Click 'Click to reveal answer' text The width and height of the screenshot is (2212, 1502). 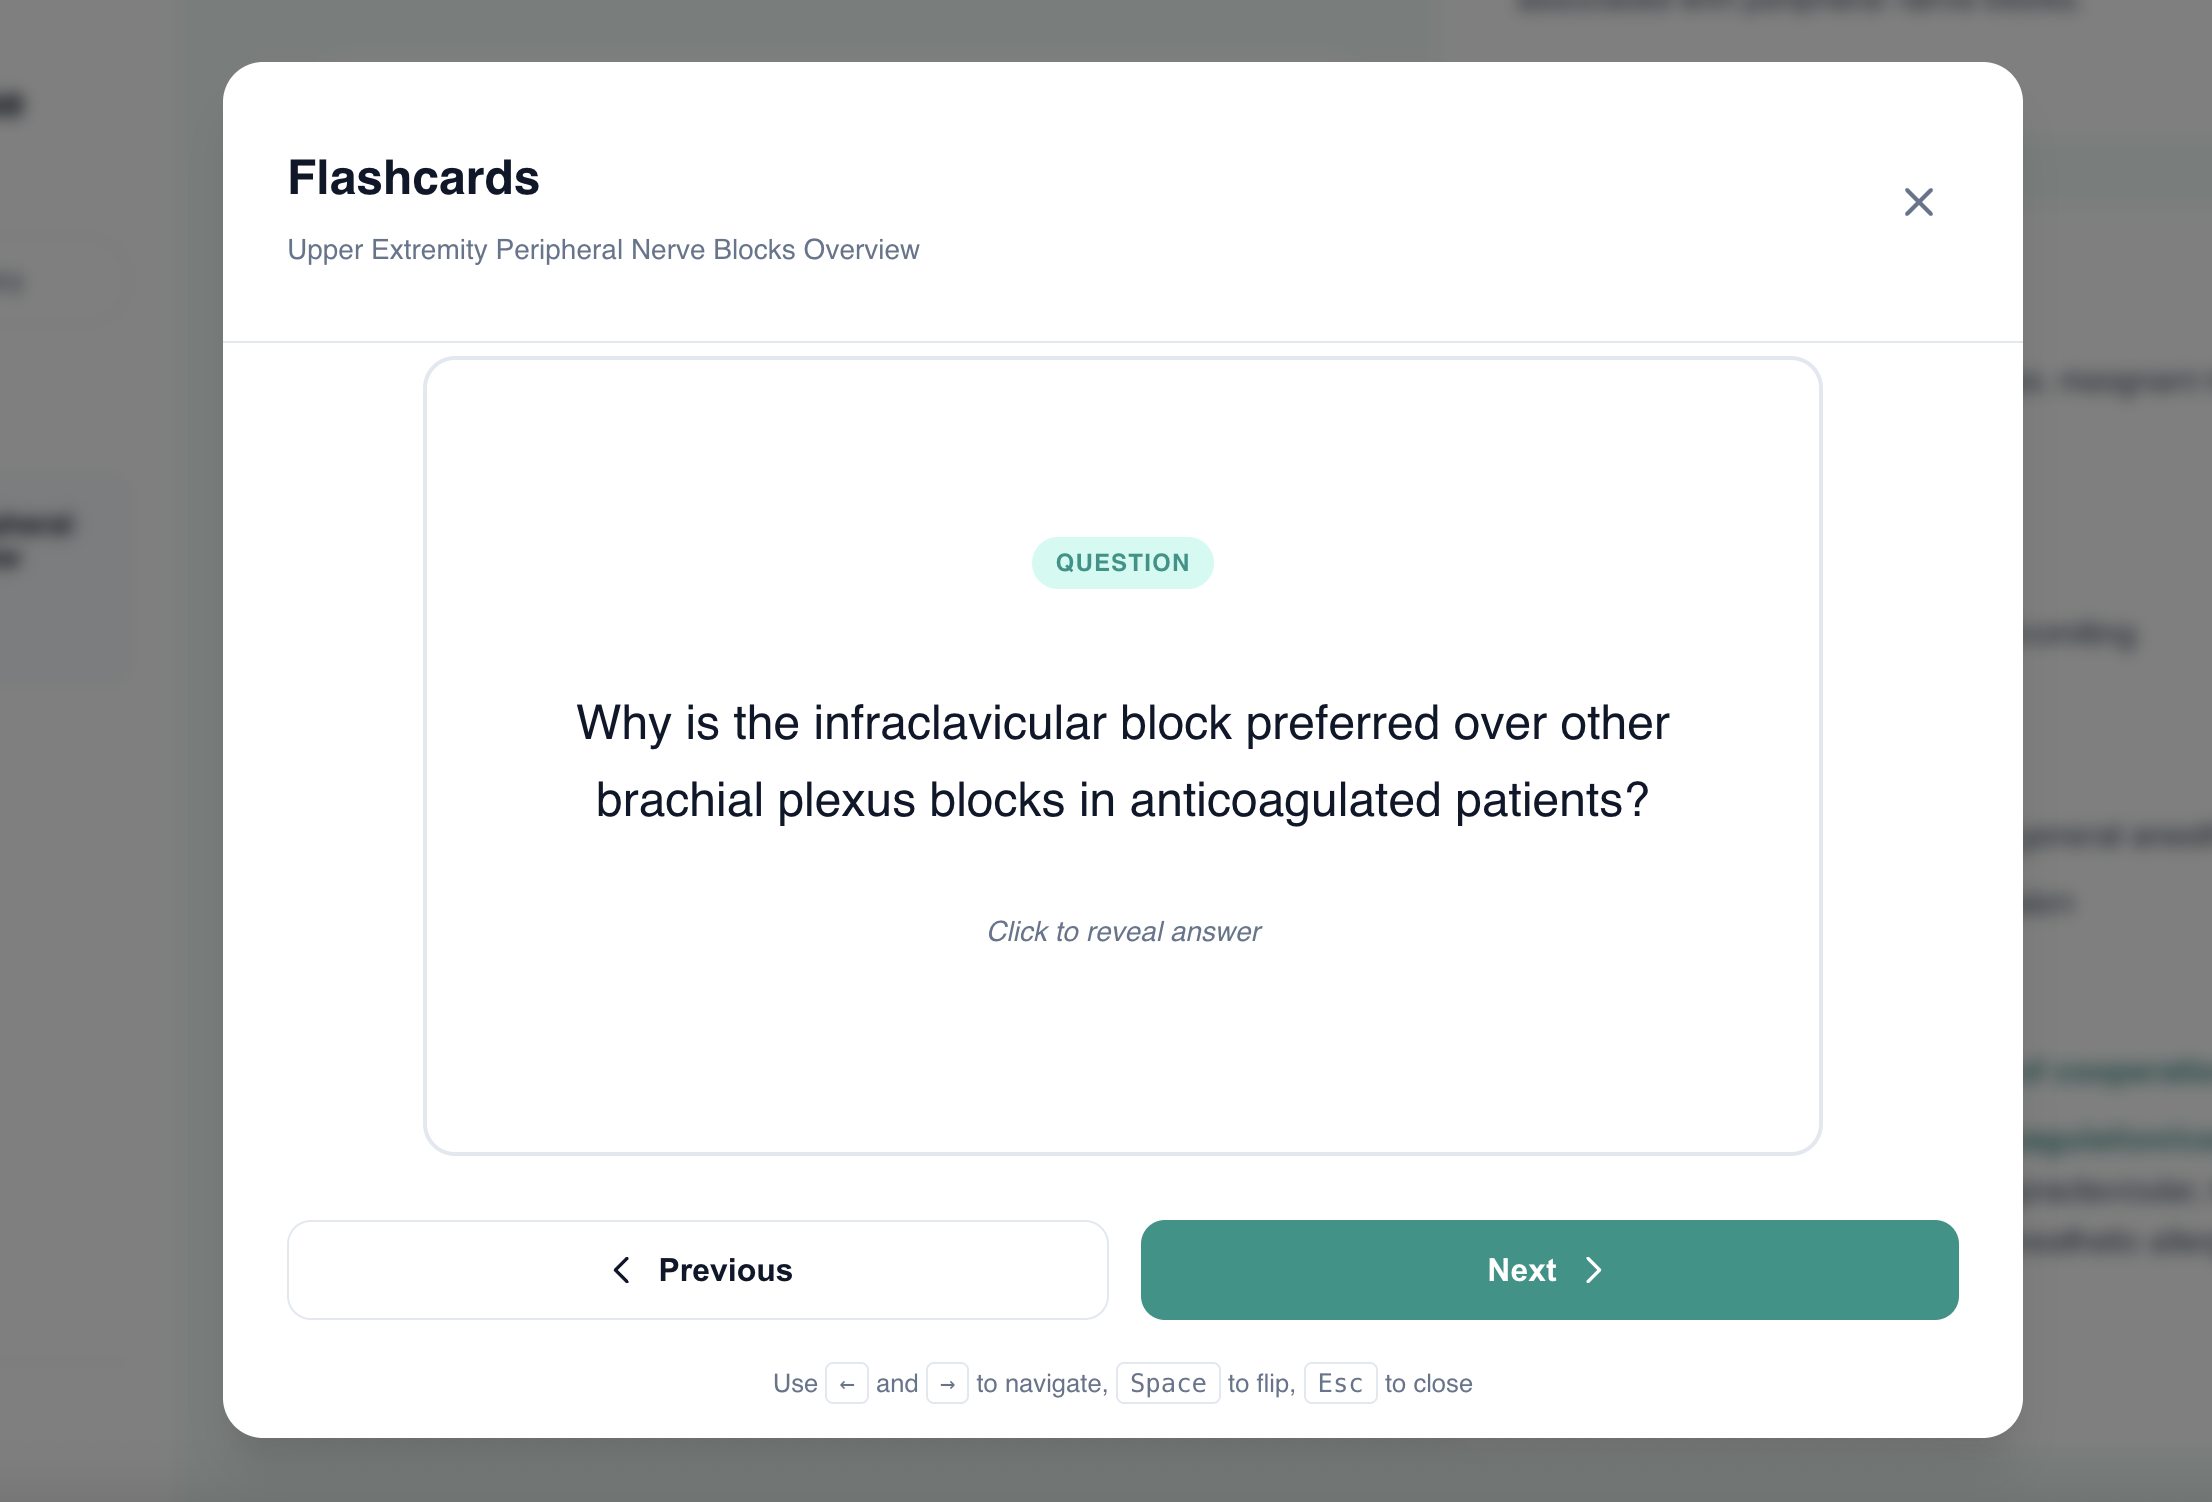1123,931
